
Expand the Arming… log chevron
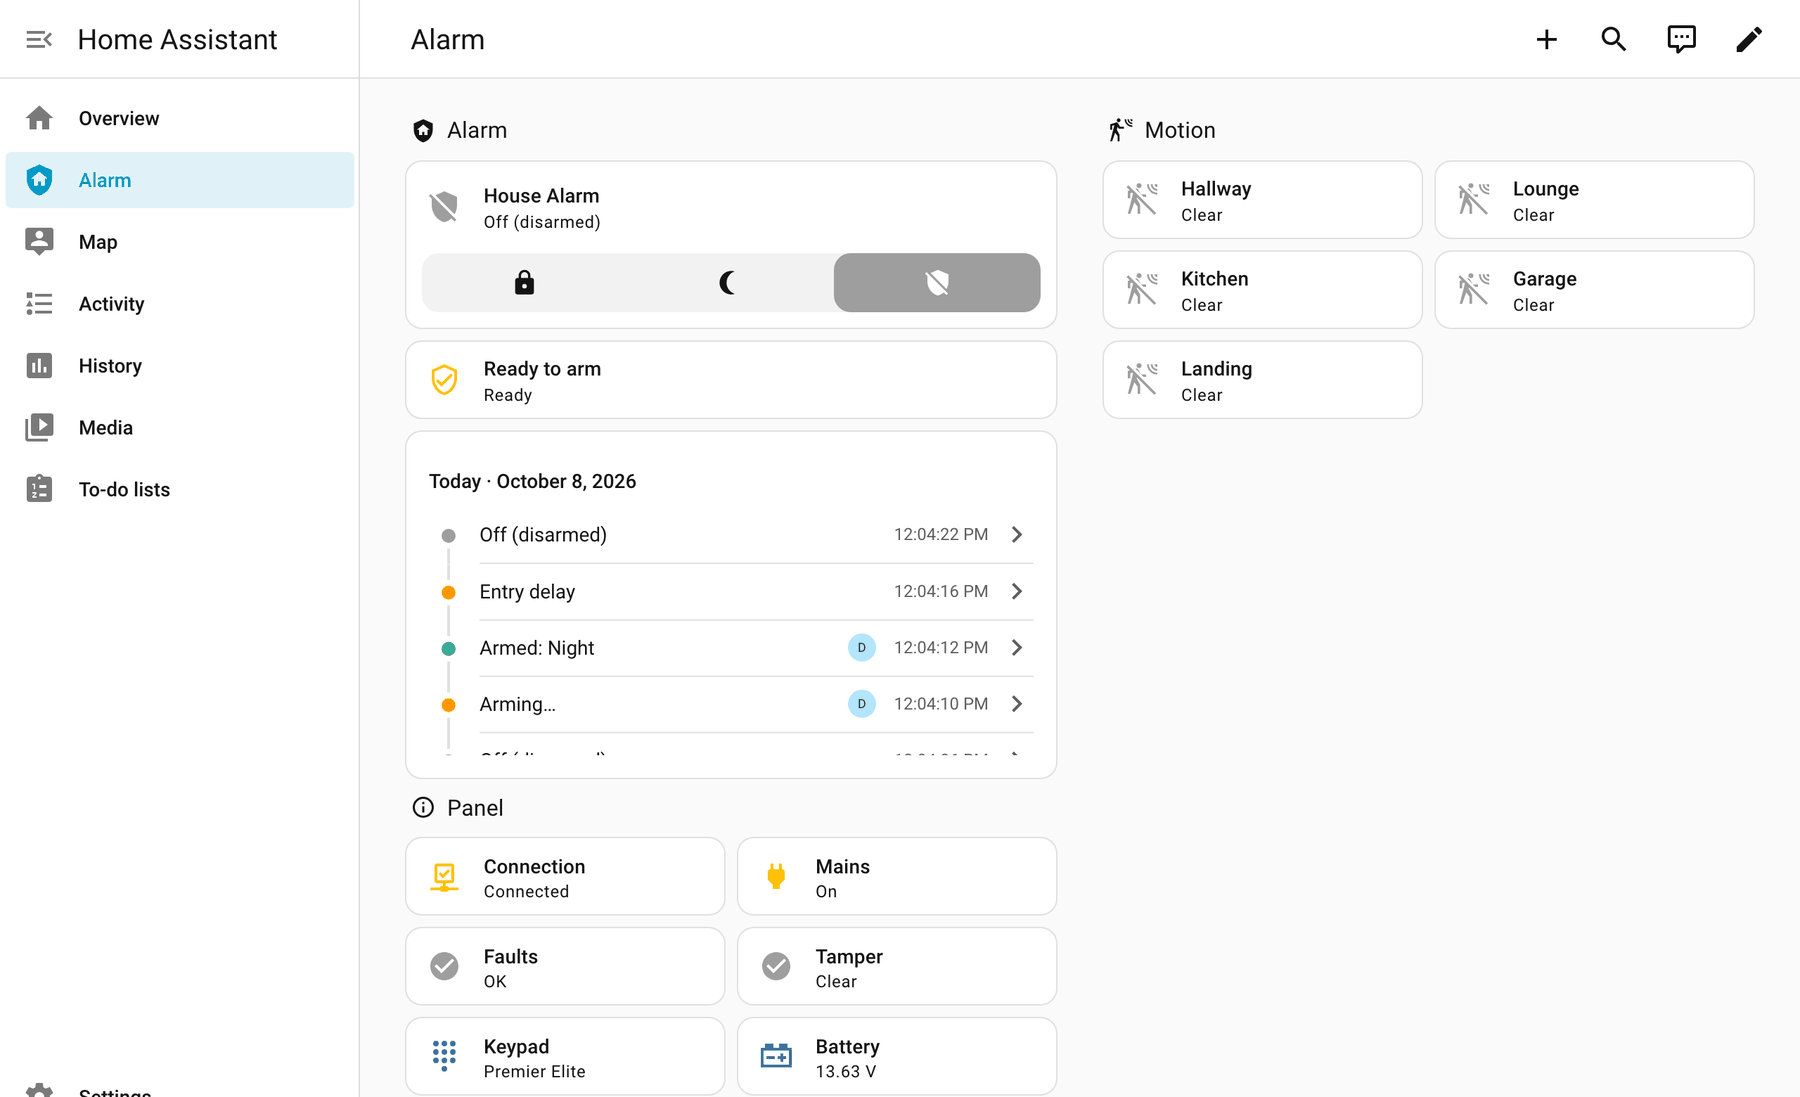(1017, 704)
